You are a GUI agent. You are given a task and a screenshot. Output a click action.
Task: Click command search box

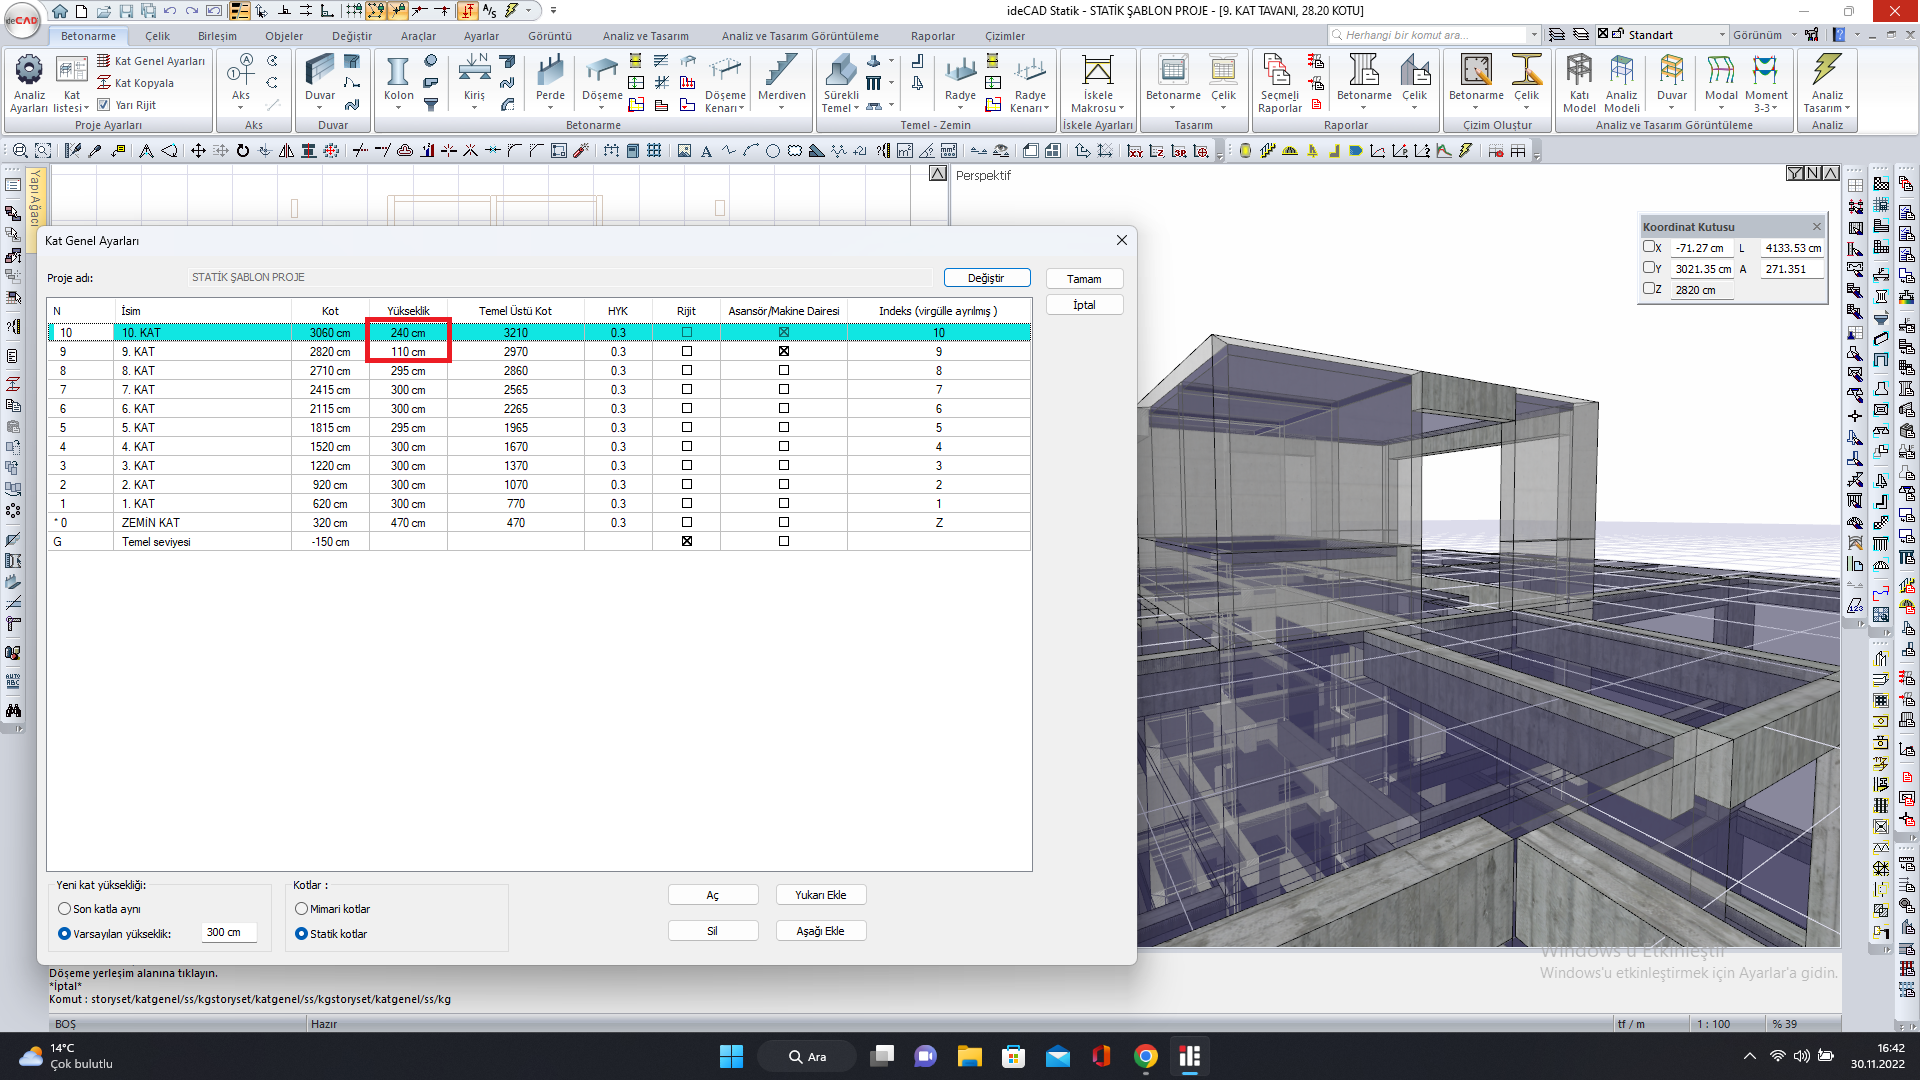pos(1433,35)
